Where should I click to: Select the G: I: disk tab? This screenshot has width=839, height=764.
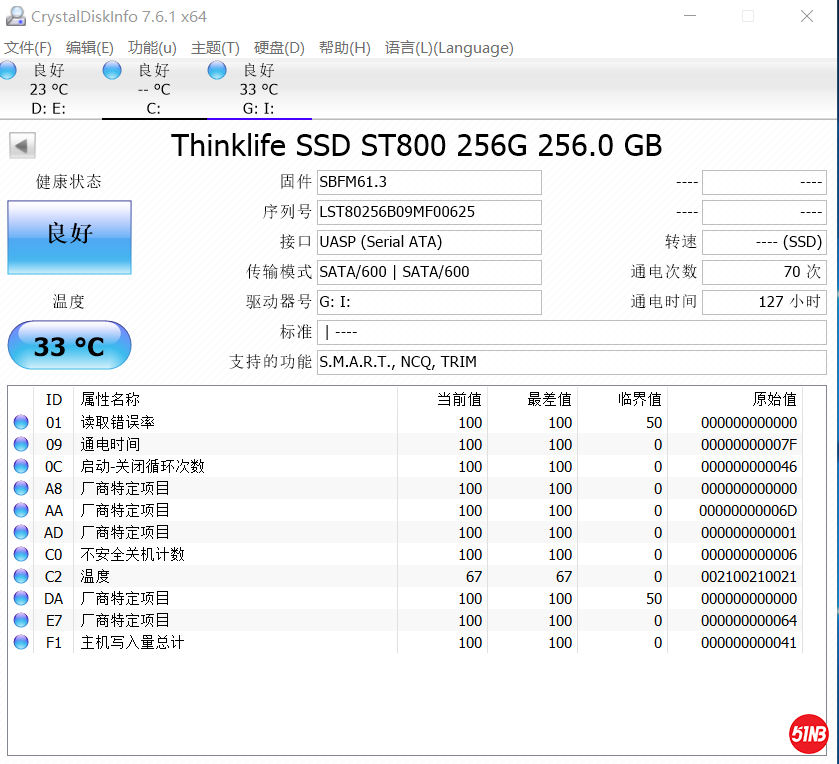[x=258, y=89]
